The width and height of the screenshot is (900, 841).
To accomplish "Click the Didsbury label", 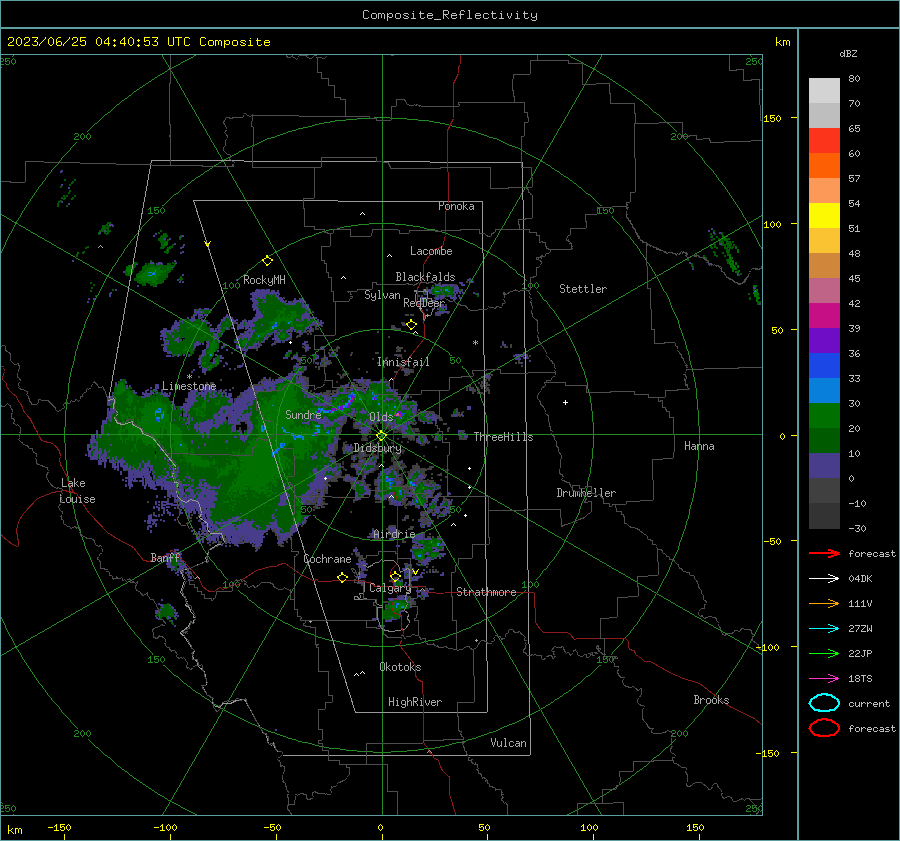I will (377, 448).
